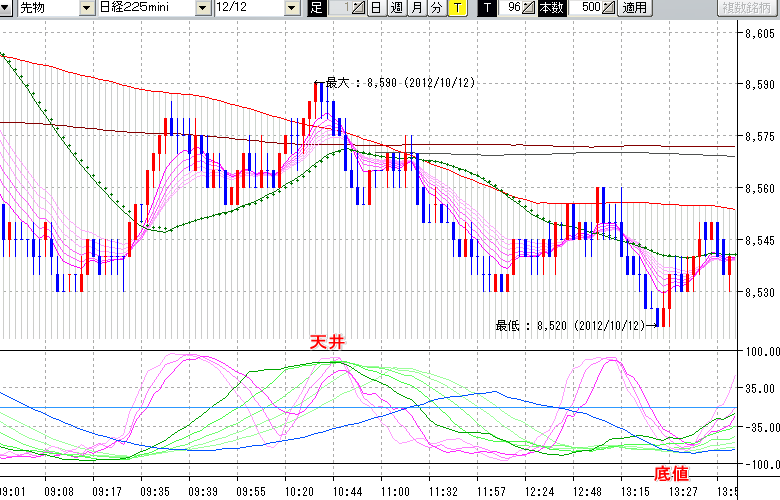Click the red 底値 bottom marker
This screenshot has width=780, height=500.
click(671, 471)
